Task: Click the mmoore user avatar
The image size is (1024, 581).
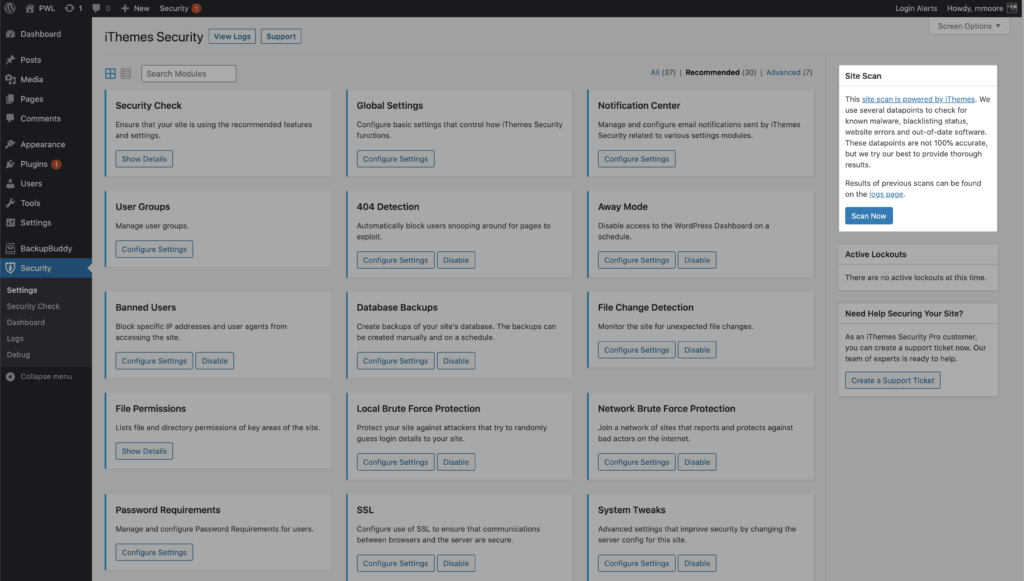Action: click(x=1012, y=8)
